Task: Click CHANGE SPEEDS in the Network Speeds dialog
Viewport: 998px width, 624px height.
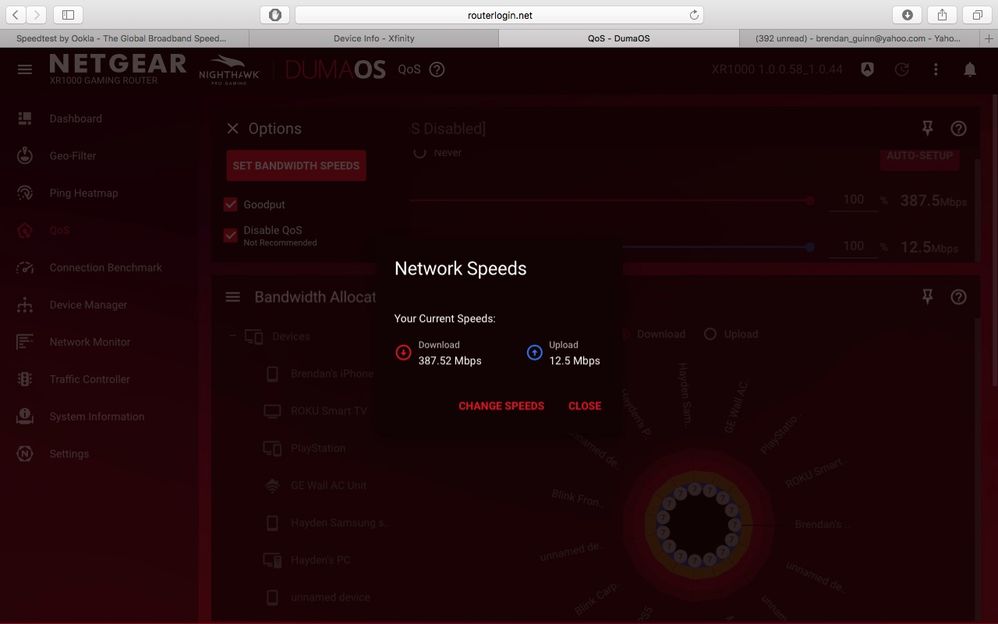Action: click(501, 406)
